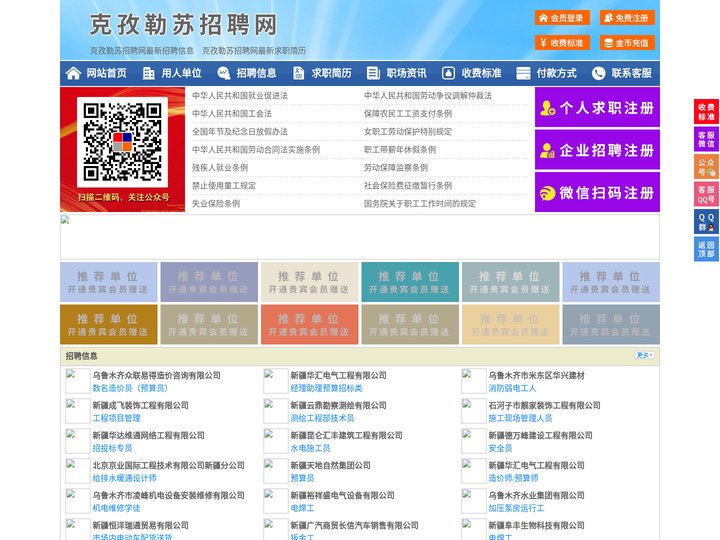Open company 乌鲁木齐水业集团有限公司

point(536,495)
